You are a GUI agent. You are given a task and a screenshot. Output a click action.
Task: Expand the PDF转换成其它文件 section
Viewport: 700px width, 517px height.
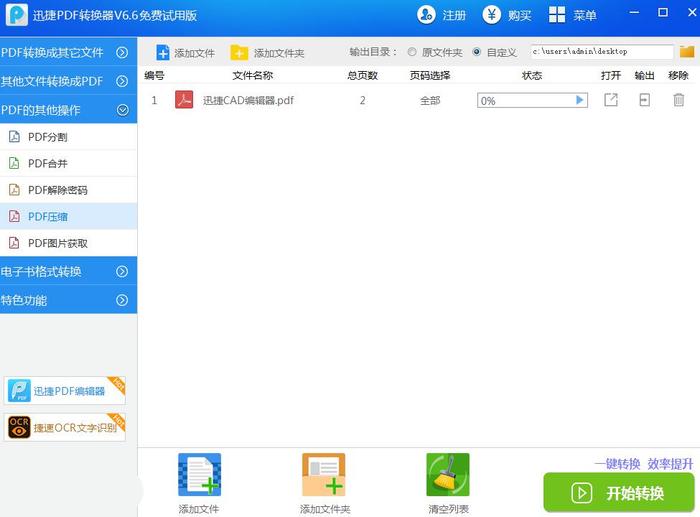coord(68,52)
